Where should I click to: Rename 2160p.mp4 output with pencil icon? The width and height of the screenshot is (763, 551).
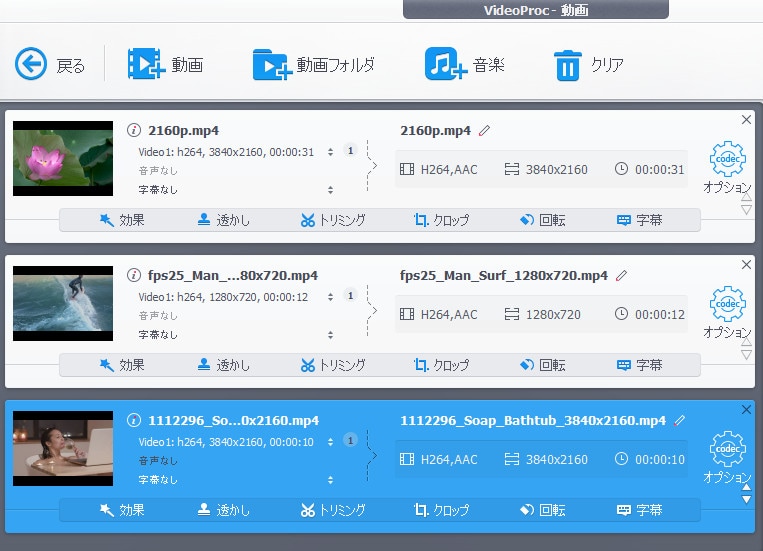(485, 131)
